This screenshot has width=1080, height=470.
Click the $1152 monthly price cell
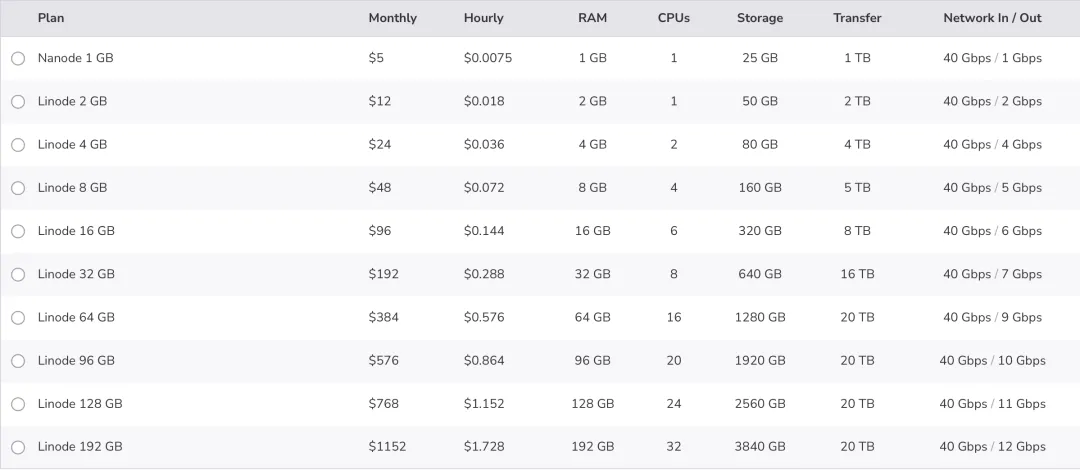[x=387, y=447]
